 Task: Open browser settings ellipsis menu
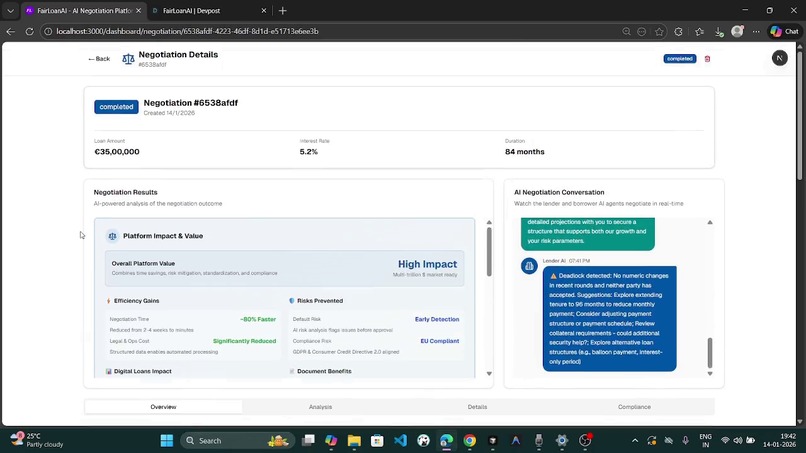coord(756,31)
